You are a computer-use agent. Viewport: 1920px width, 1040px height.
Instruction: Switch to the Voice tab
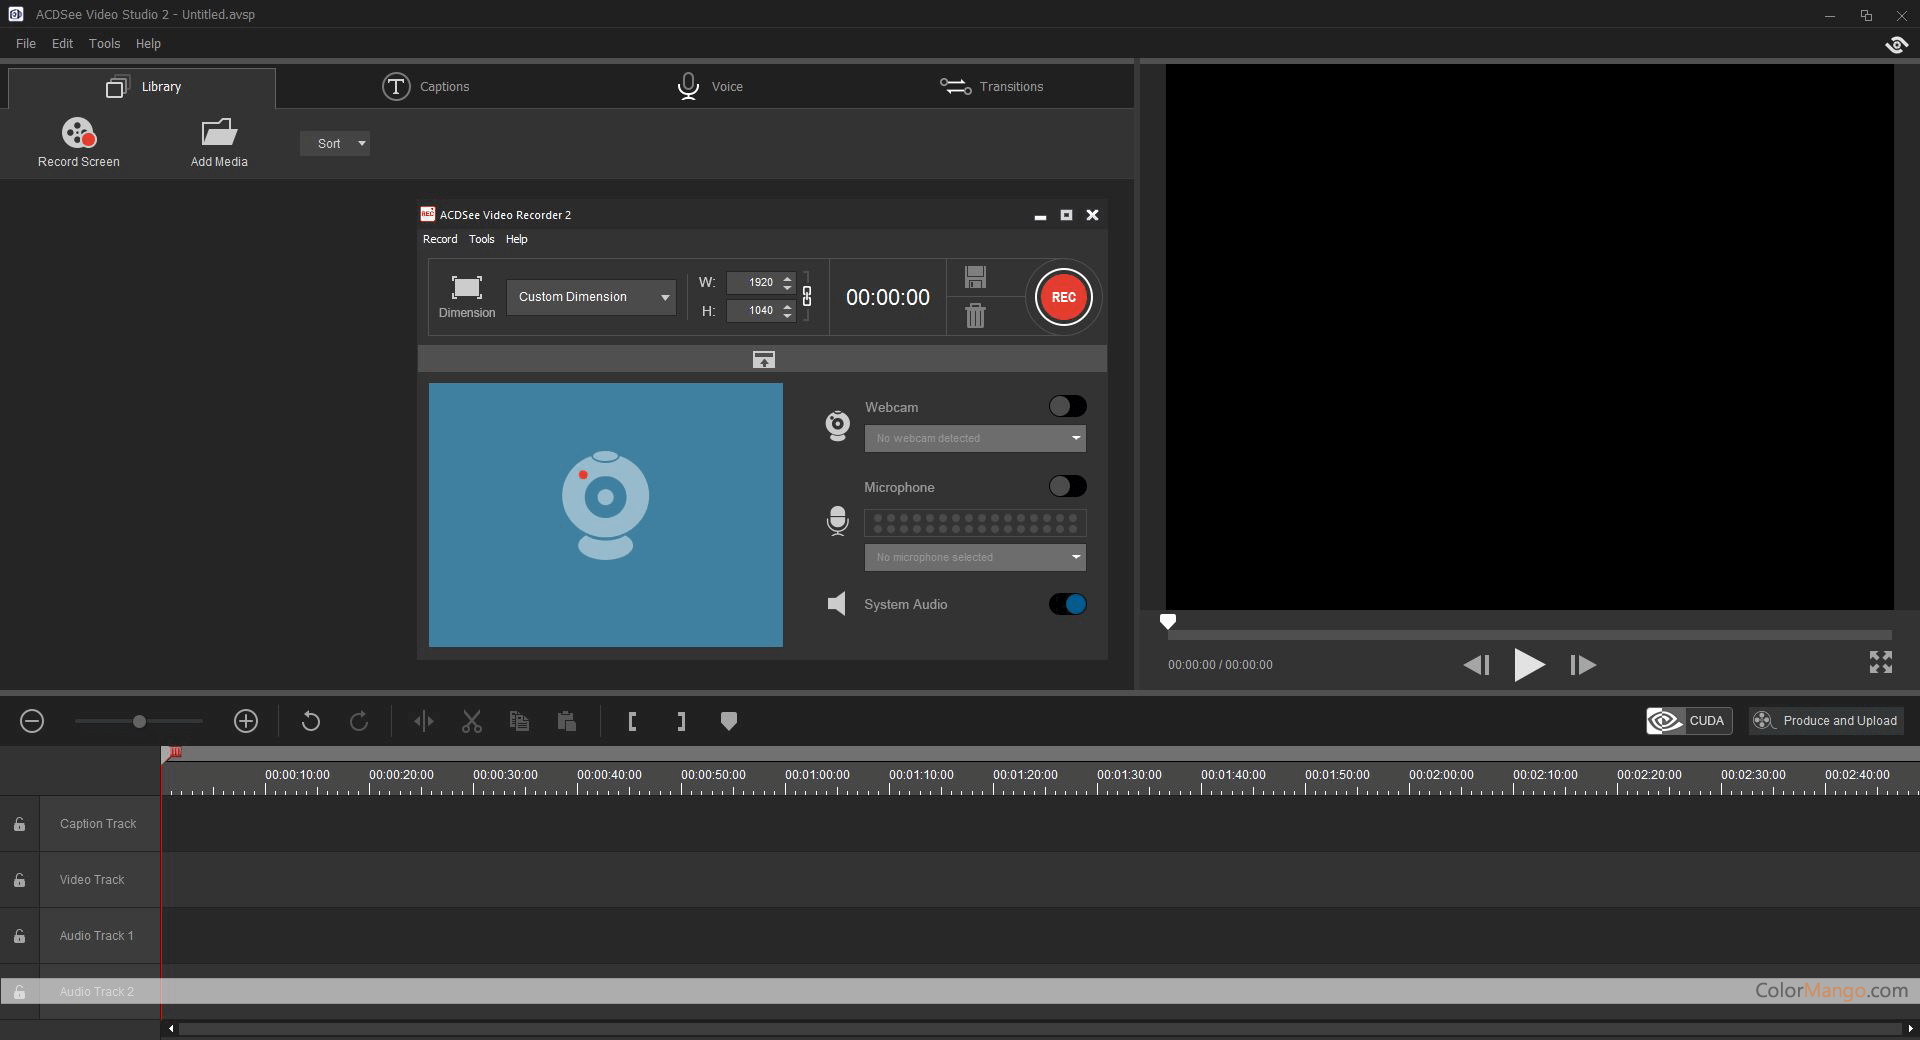(710, 87)
